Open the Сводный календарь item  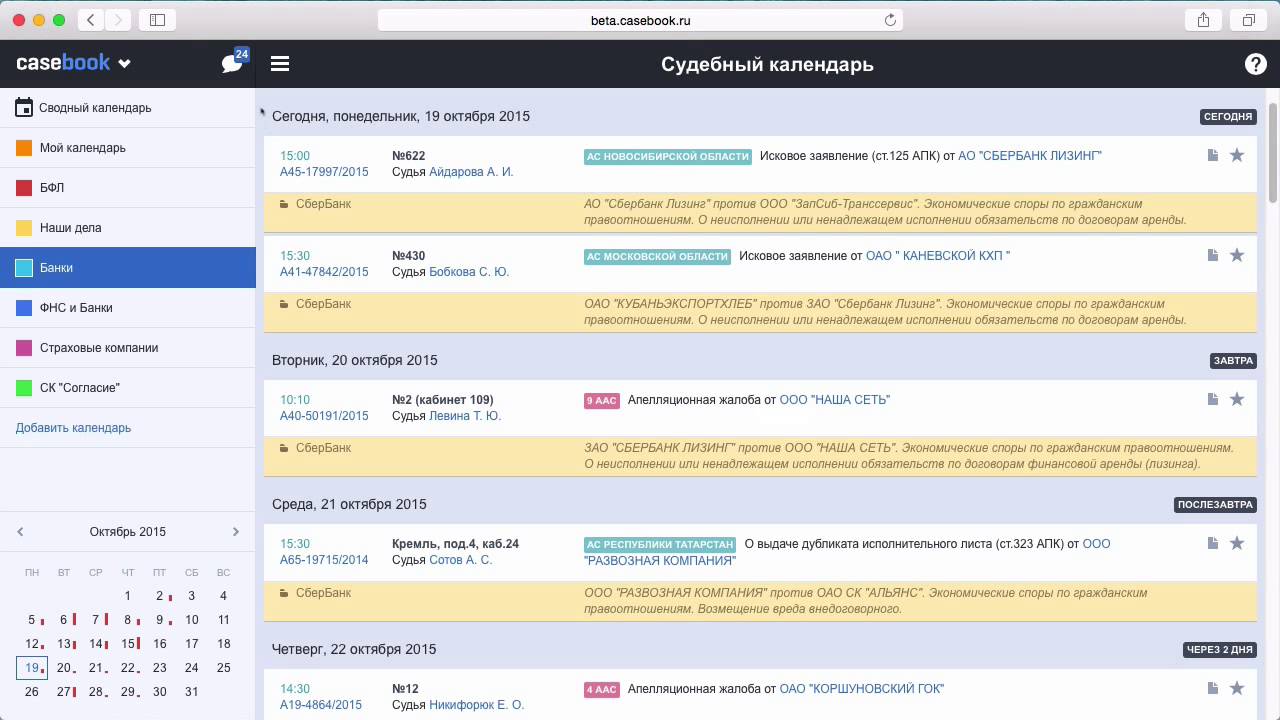click(x=95, y=108)
